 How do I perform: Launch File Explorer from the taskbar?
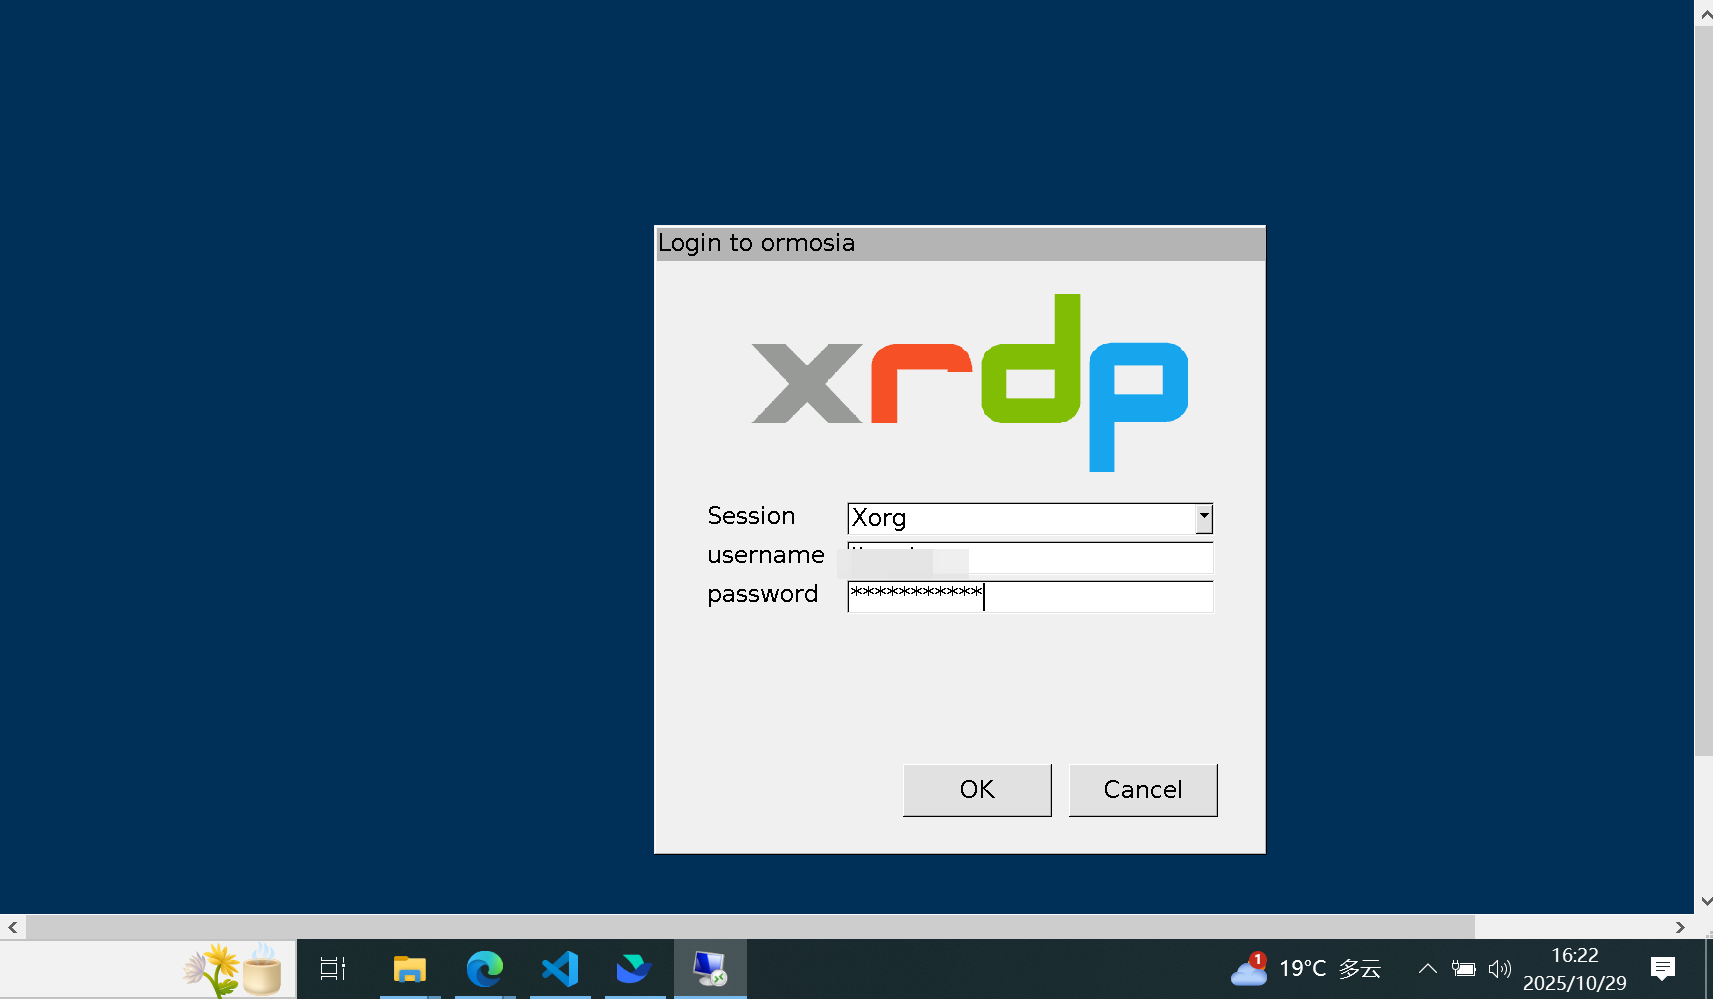[x=409, y=968]
